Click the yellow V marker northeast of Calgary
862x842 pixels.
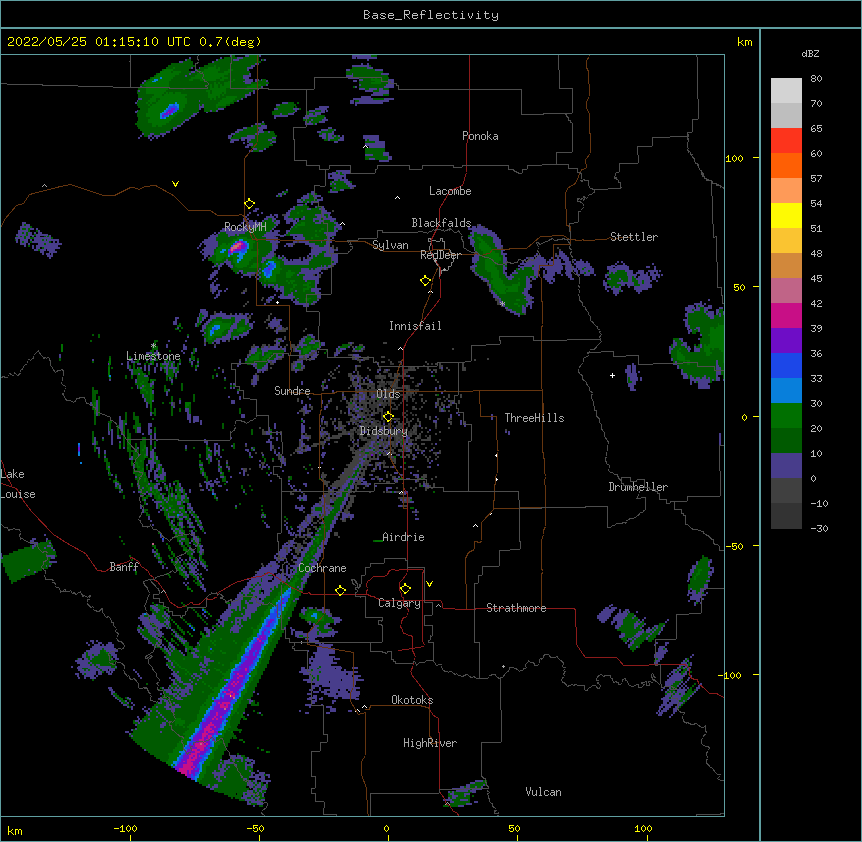coord(429,584)
